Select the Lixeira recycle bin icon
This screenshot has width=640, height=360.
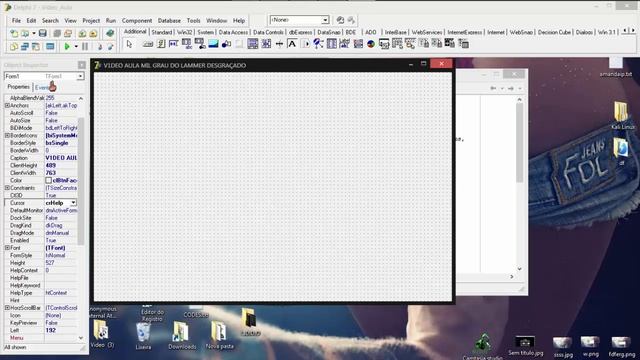[x=143, y=336]
